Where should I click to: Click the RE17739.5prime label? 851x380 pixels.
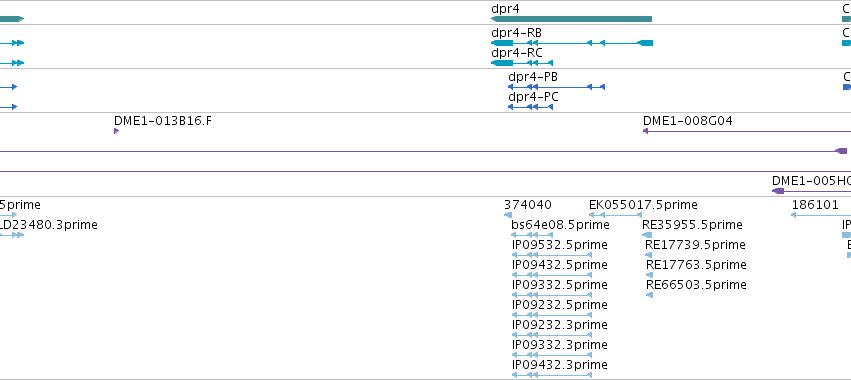click(x=695, y=245)
